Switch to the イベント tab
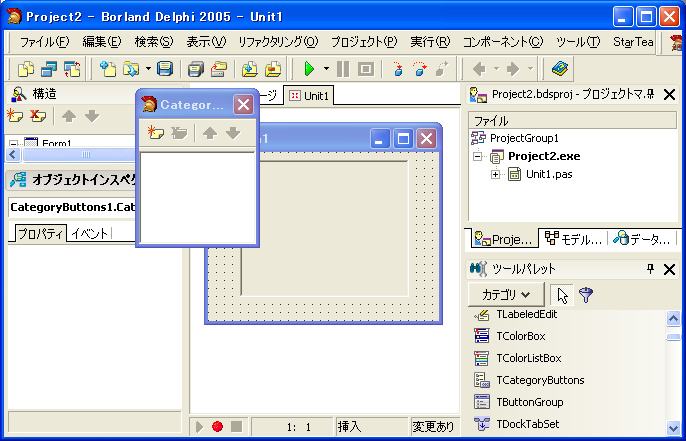 click(89, 234)
